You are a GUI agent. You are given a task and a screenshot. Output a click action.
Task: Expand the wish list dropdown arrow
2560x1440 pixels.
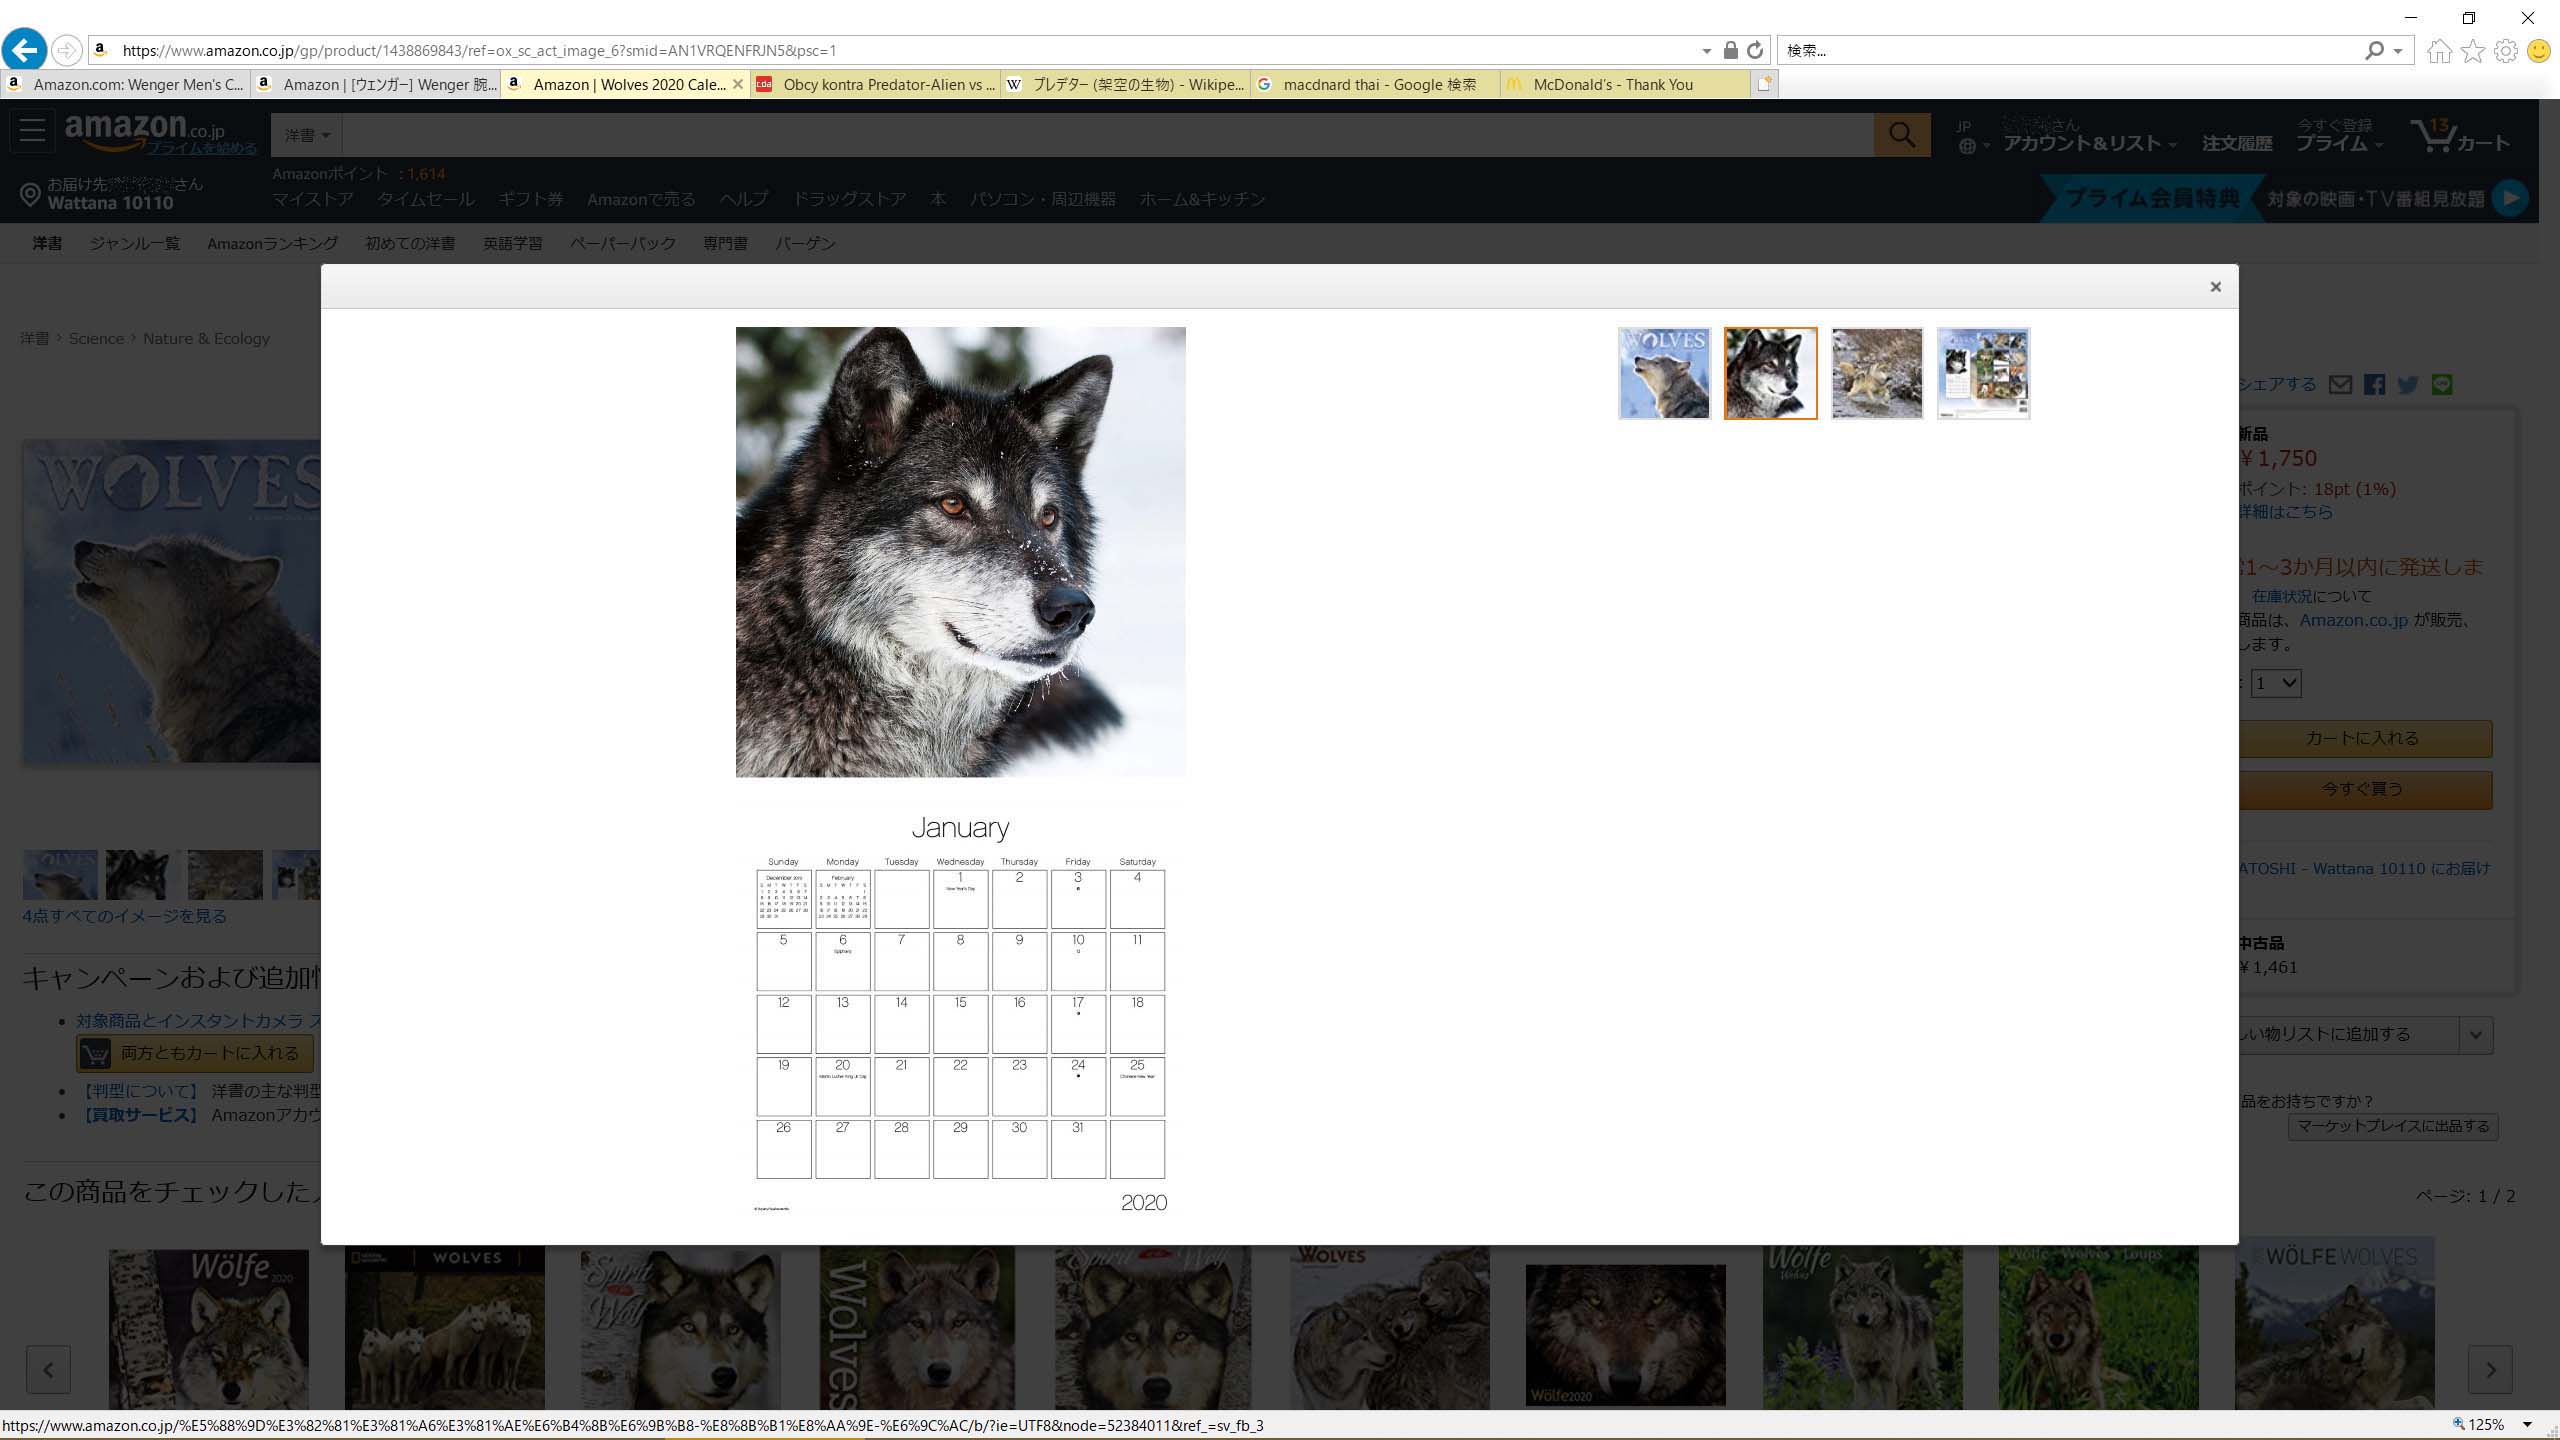click(x=2476, y=1035)
